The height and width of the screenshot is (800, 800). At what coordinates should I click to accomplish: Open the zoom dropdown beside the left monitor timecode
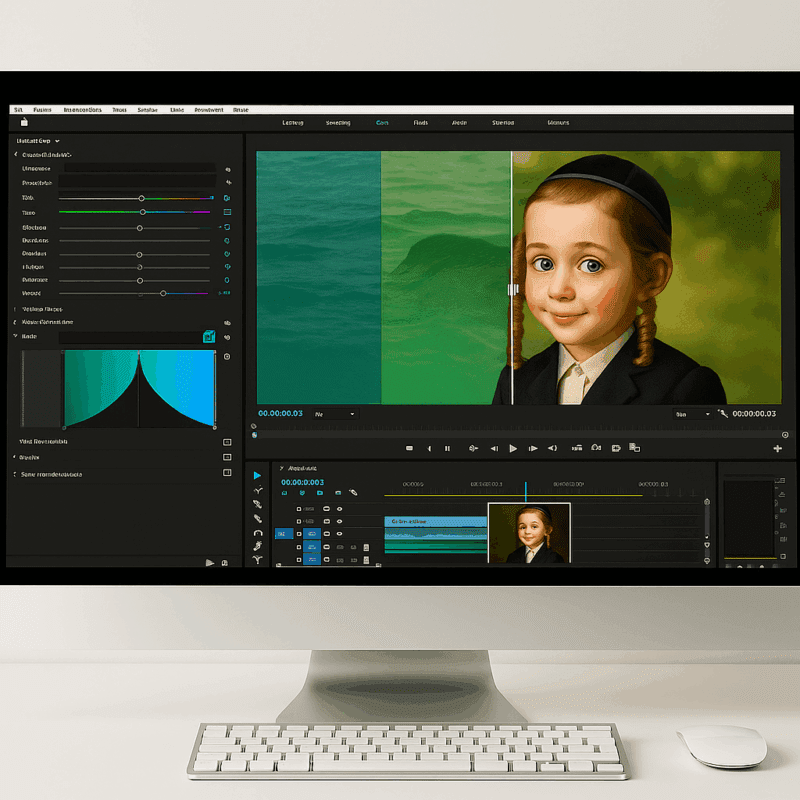point(335,413)
